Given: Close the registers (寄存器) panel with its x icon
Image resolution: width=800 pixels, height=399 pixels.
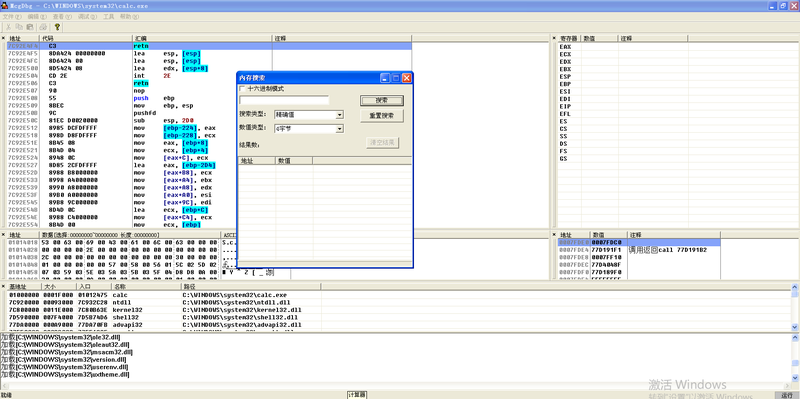Looking at the screenshot, I should click(554, 38).
